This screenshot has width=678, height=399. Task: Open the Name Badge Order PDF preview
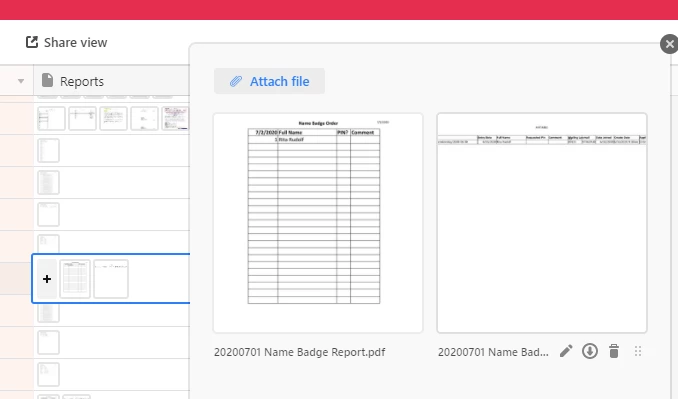coord(318,223)
